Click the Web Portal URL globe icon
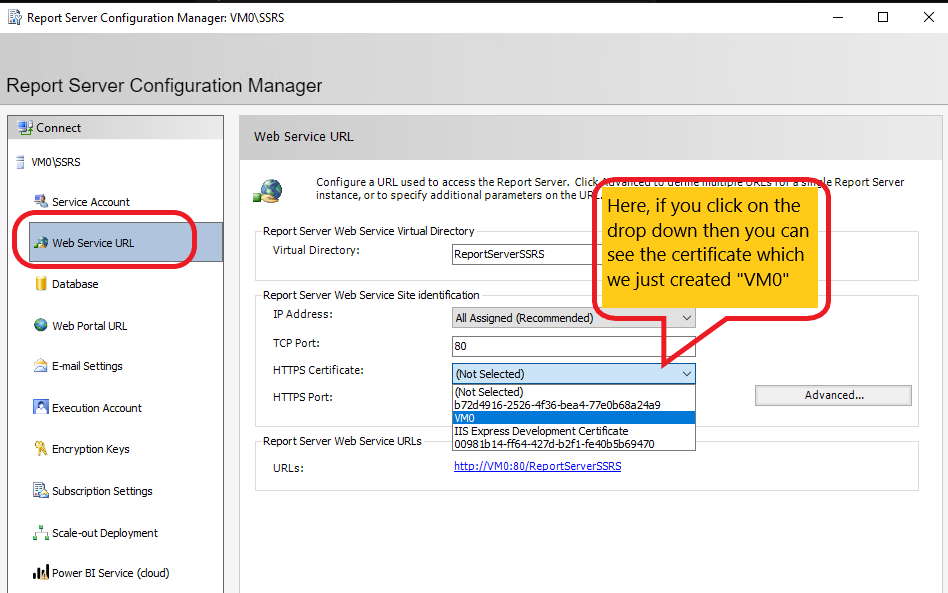Viewport: 948px width, 593px height. (41, 325)
